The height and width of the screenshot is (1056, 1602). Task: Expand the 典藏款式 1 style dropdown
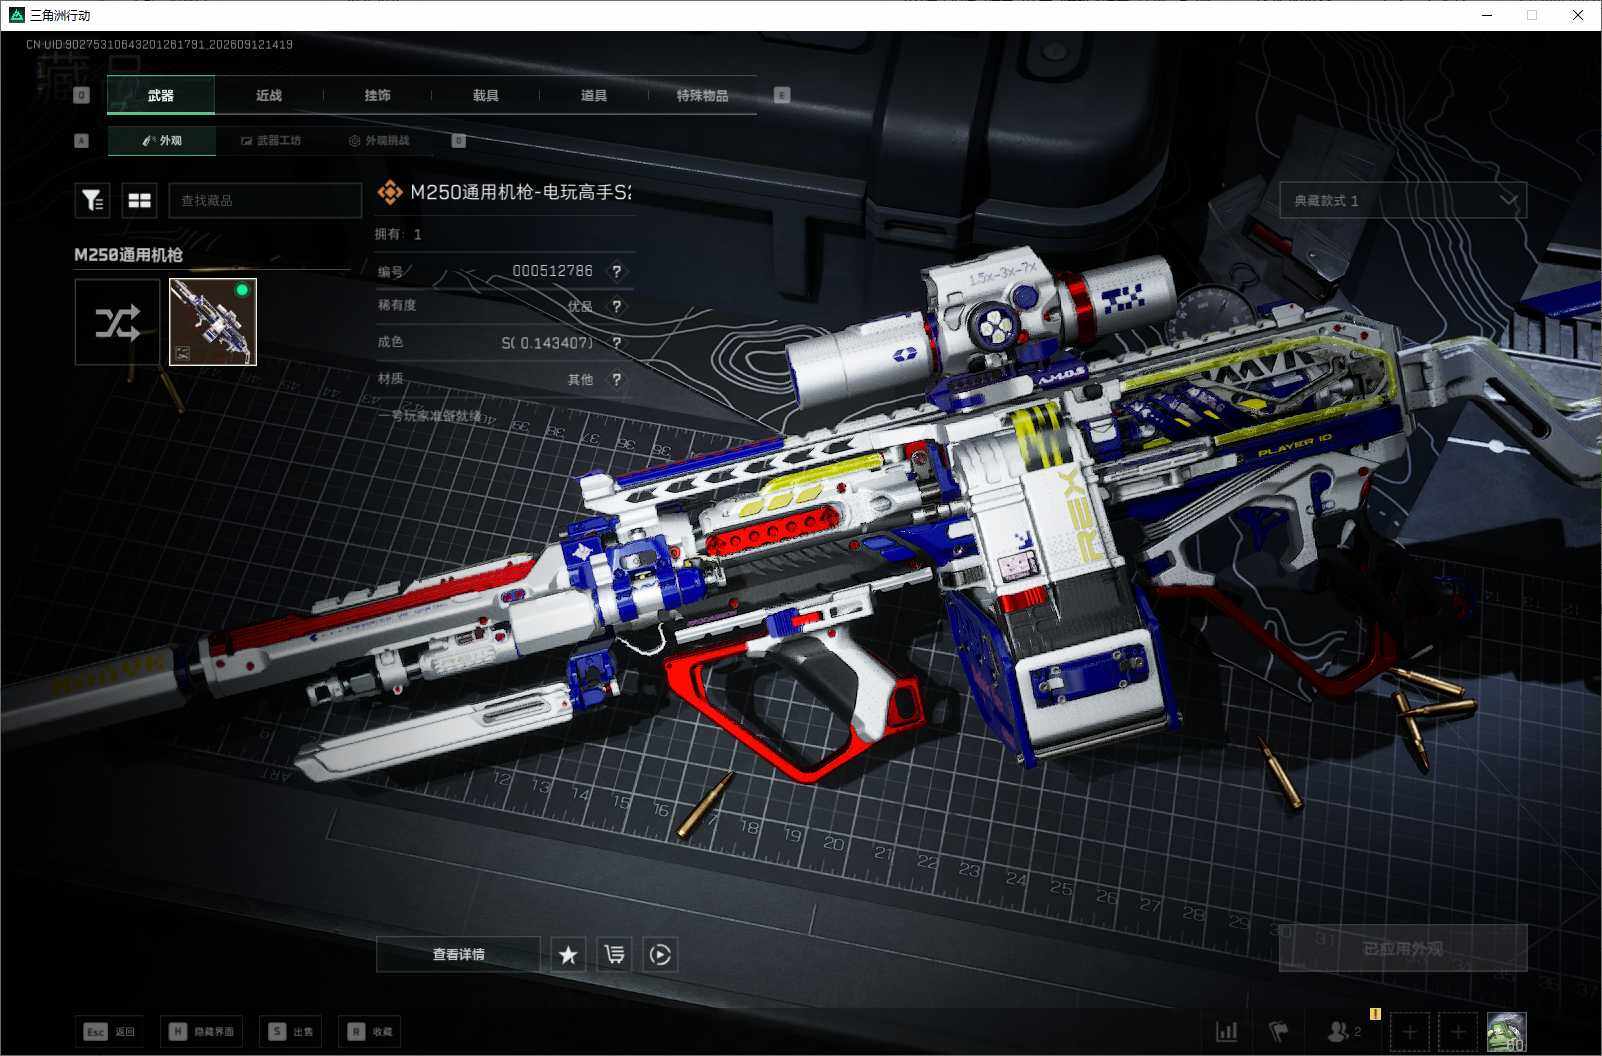1403,201
